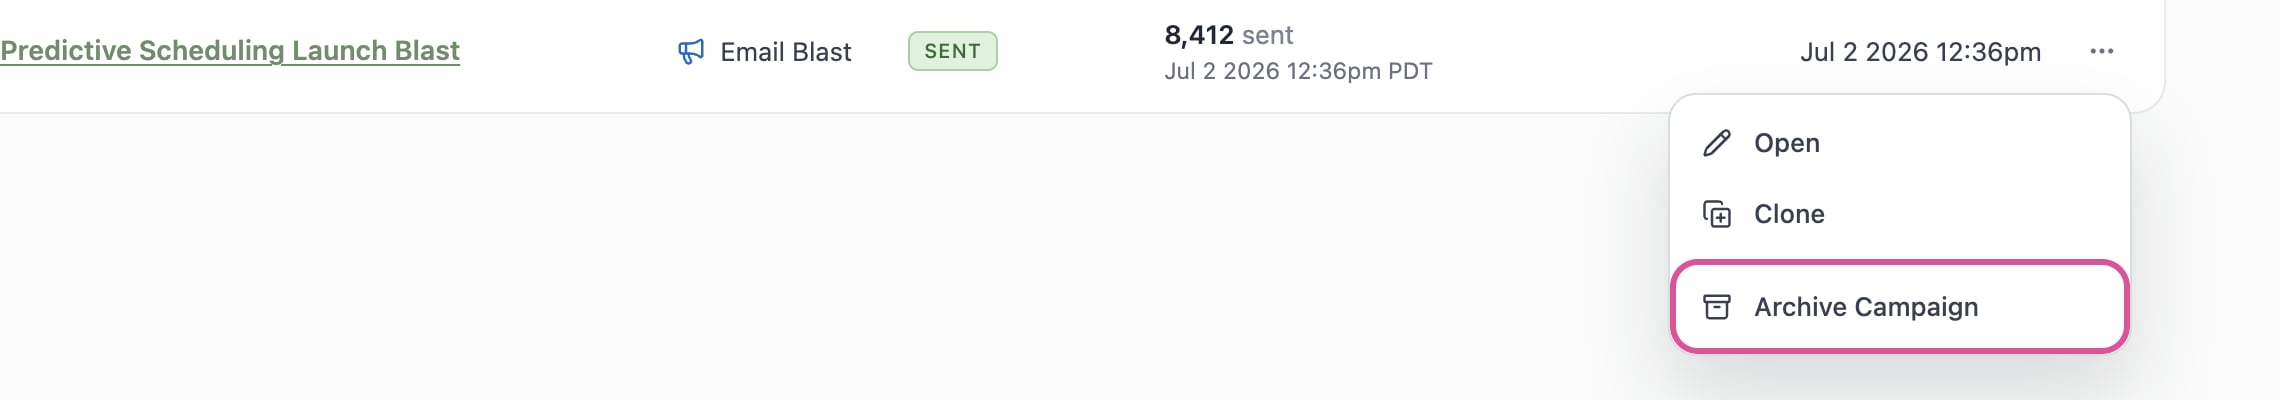The height and width of the screenshot is (400, 2280).
Task: Click the archive box icon in menu
Action: pyautogui.click(x=1716, y=307)
